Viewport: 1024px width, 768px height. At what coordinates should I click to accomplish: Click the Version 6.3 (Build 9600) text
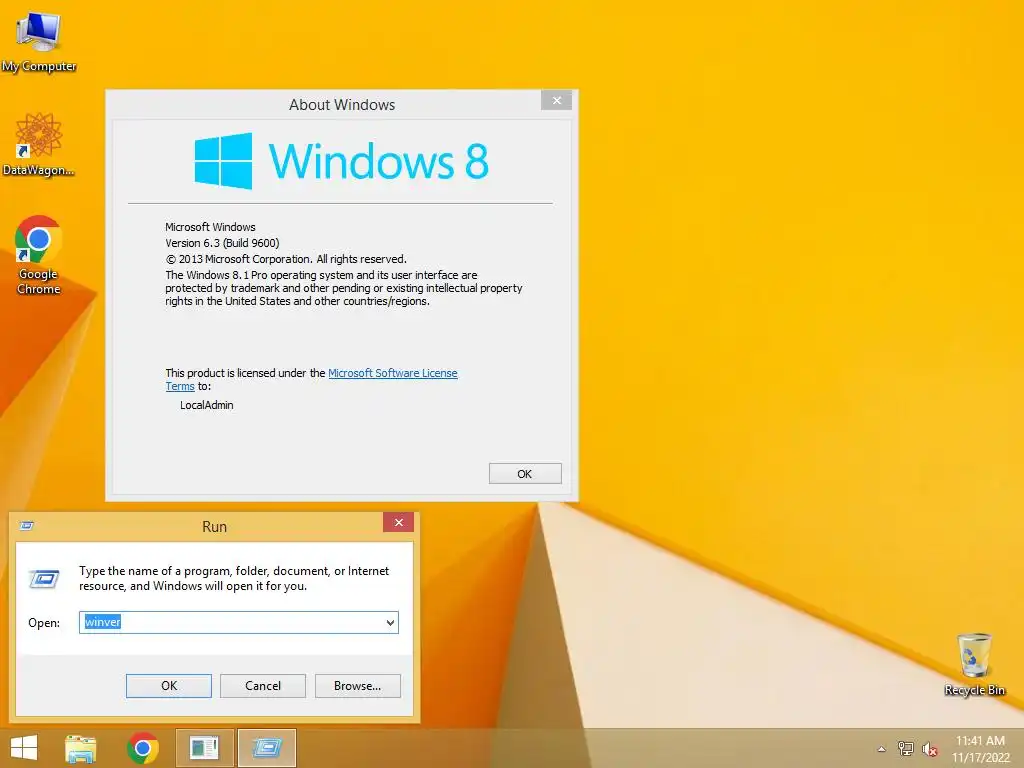[222, 243]
